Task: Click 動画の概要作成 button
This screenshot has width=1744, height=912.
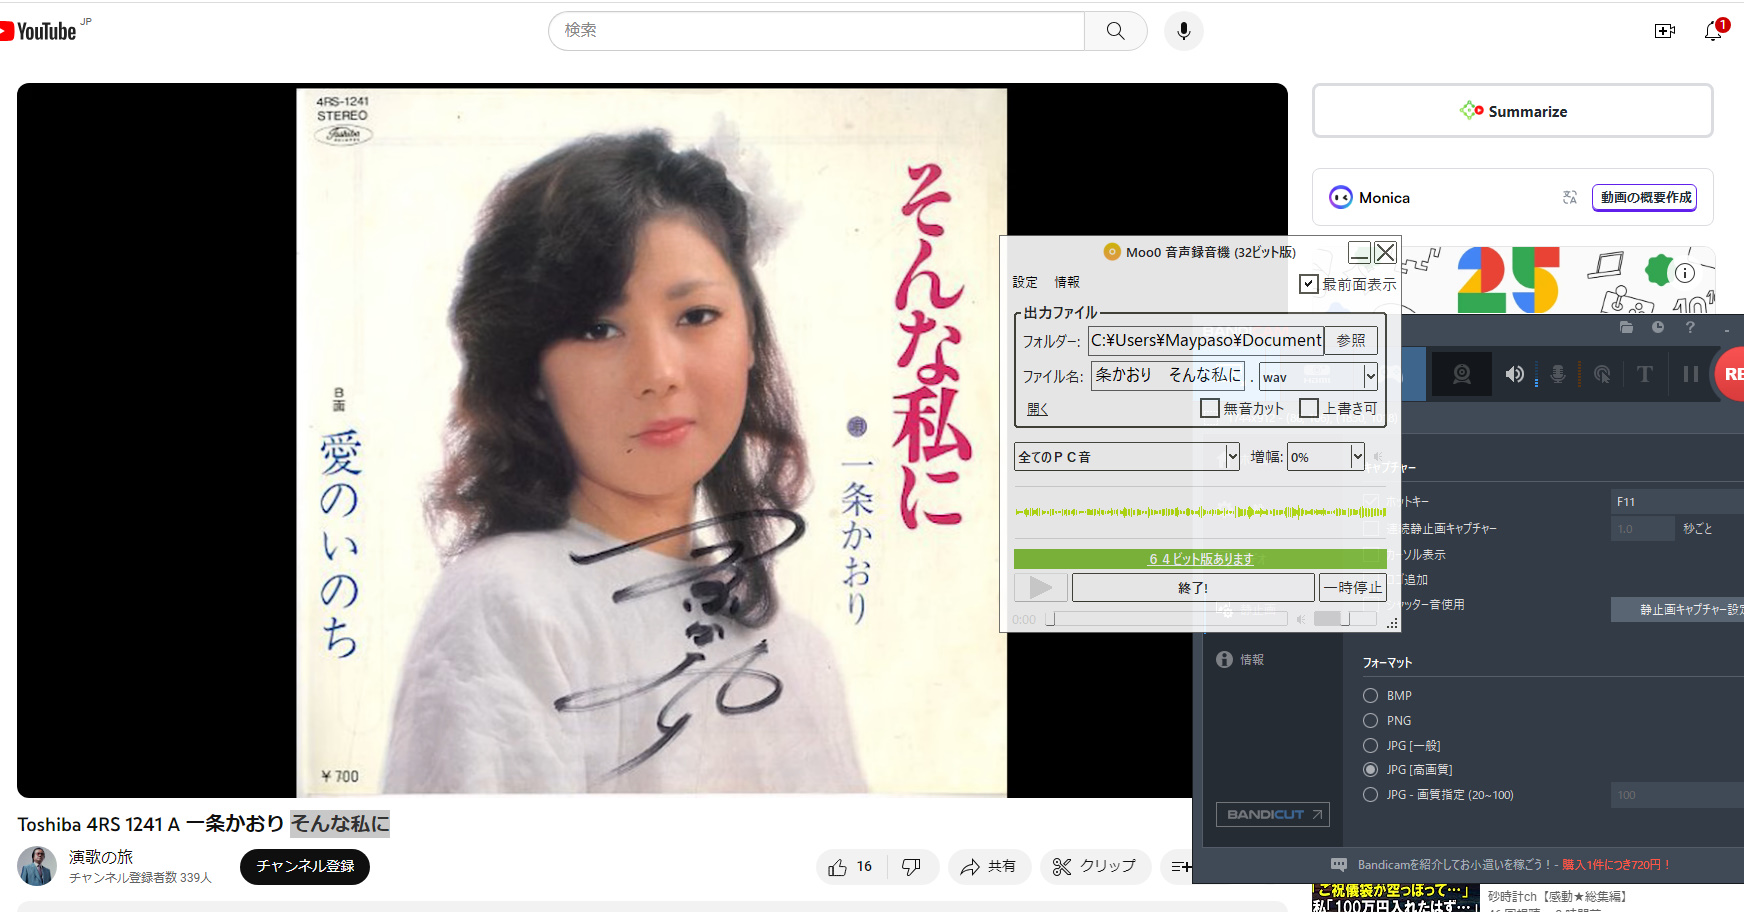Action: [1645, 198]
